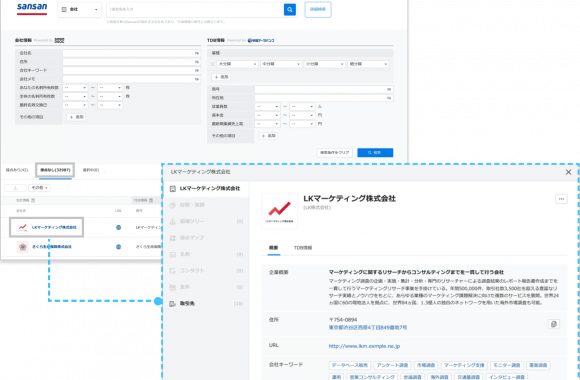Click the blue 検索 button
This screenshot has height=380, width=580.
[x=375, y=152]
